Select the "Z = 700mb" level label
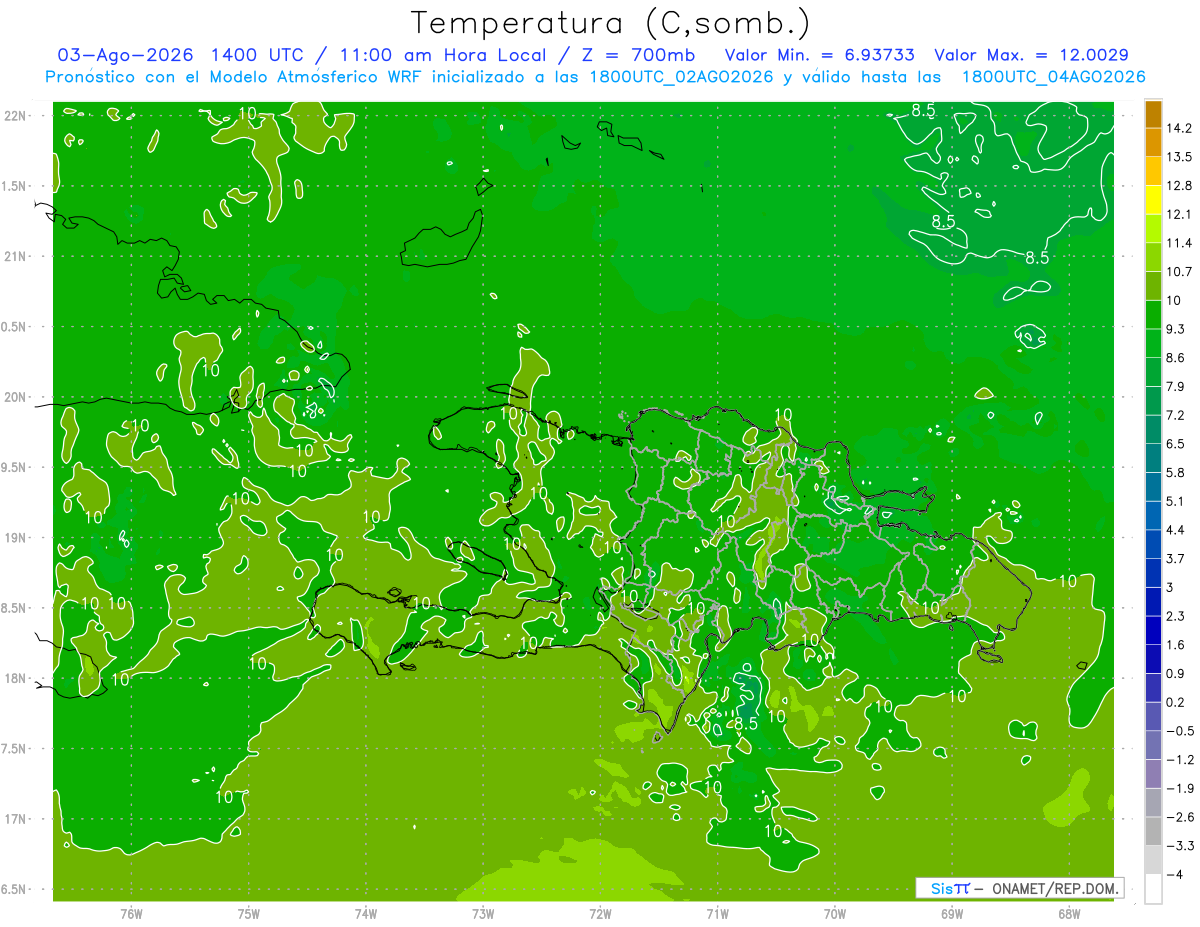The height and width of the screenshot is (927, 1200). pos(639,55)
